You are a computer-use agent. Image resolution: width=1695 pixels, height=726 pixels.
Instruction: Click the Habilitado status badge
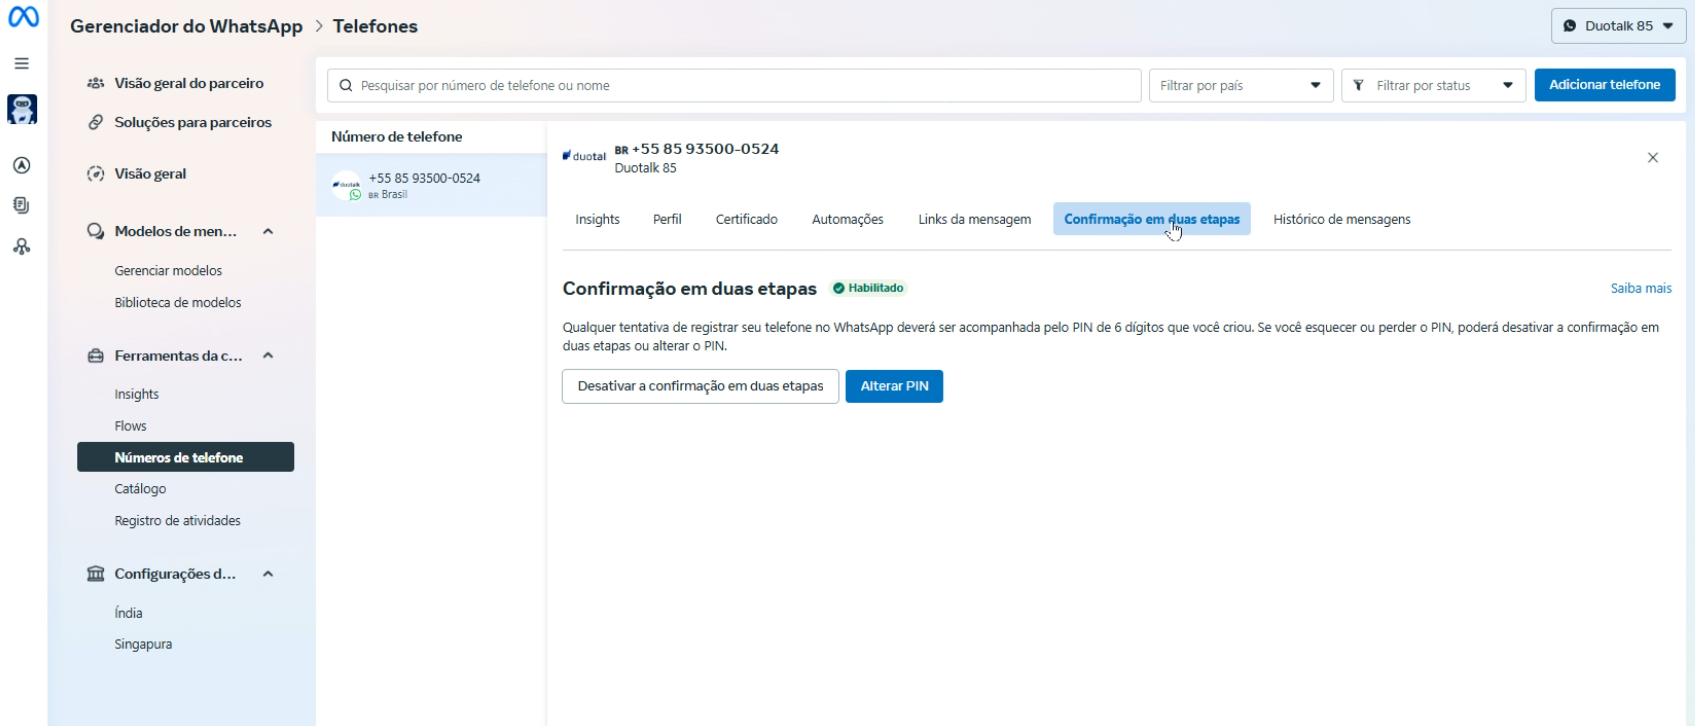click(x=868, y=288)
